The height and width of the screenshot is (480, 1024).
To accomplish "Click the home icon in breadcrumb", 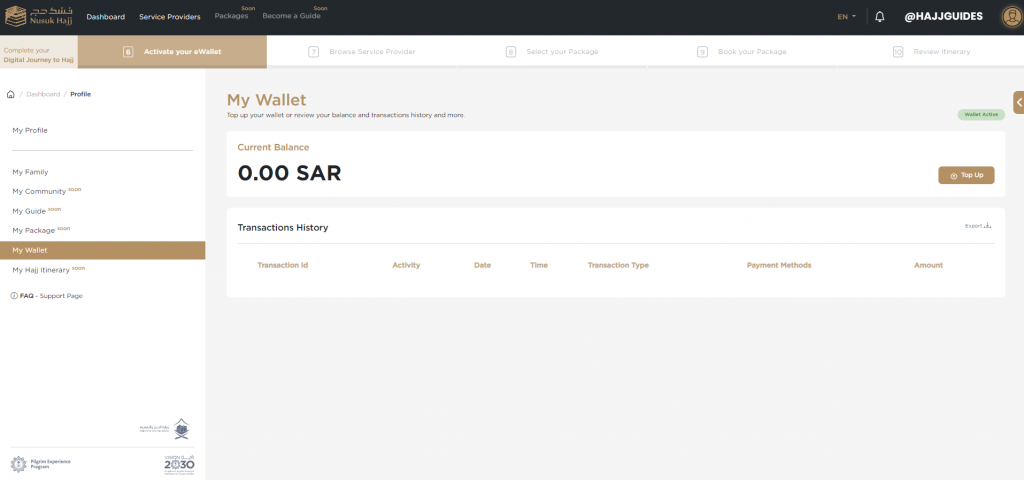I will (x=10, y=94).
